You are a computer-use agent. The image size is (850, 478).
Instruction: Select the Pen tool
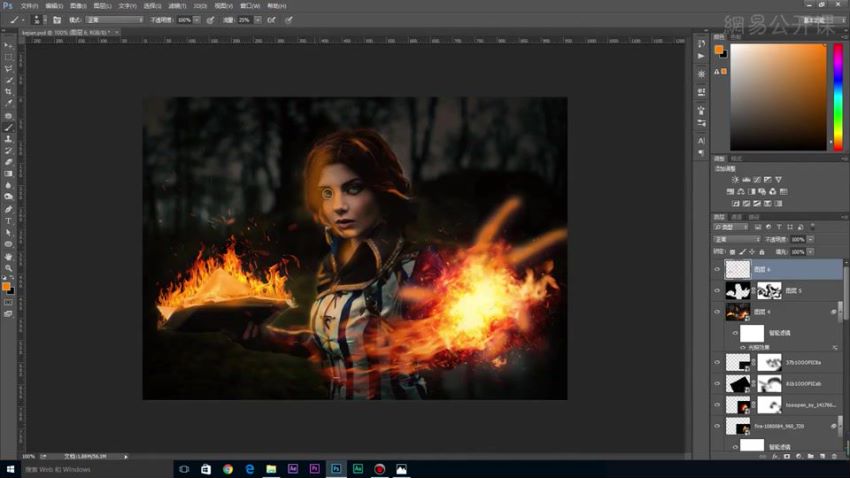(x=8, y=209)
